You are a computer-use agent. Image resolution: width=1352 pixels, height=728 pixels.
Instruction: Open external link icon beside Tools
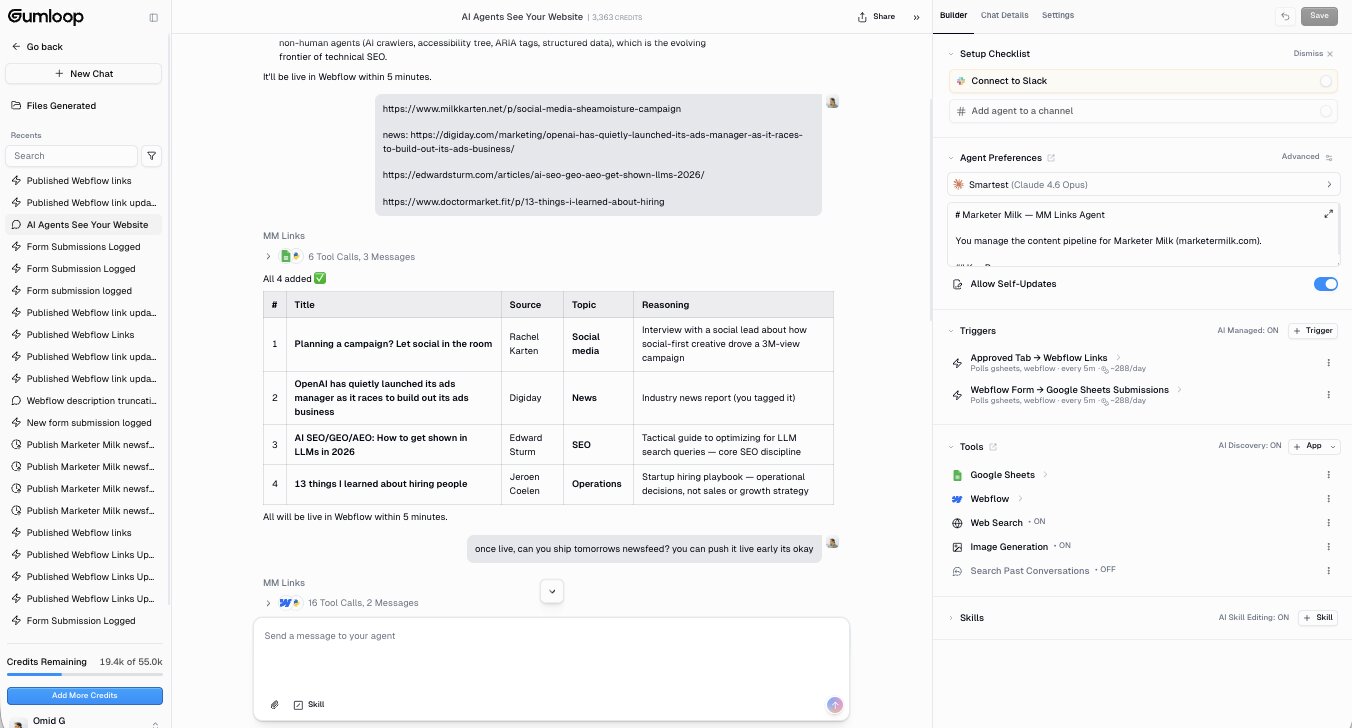click(x=993, y=447)
